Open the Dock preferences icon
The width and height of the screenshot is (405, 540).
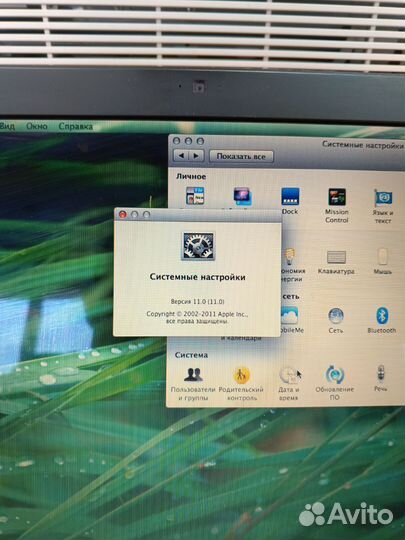point(290,197)
